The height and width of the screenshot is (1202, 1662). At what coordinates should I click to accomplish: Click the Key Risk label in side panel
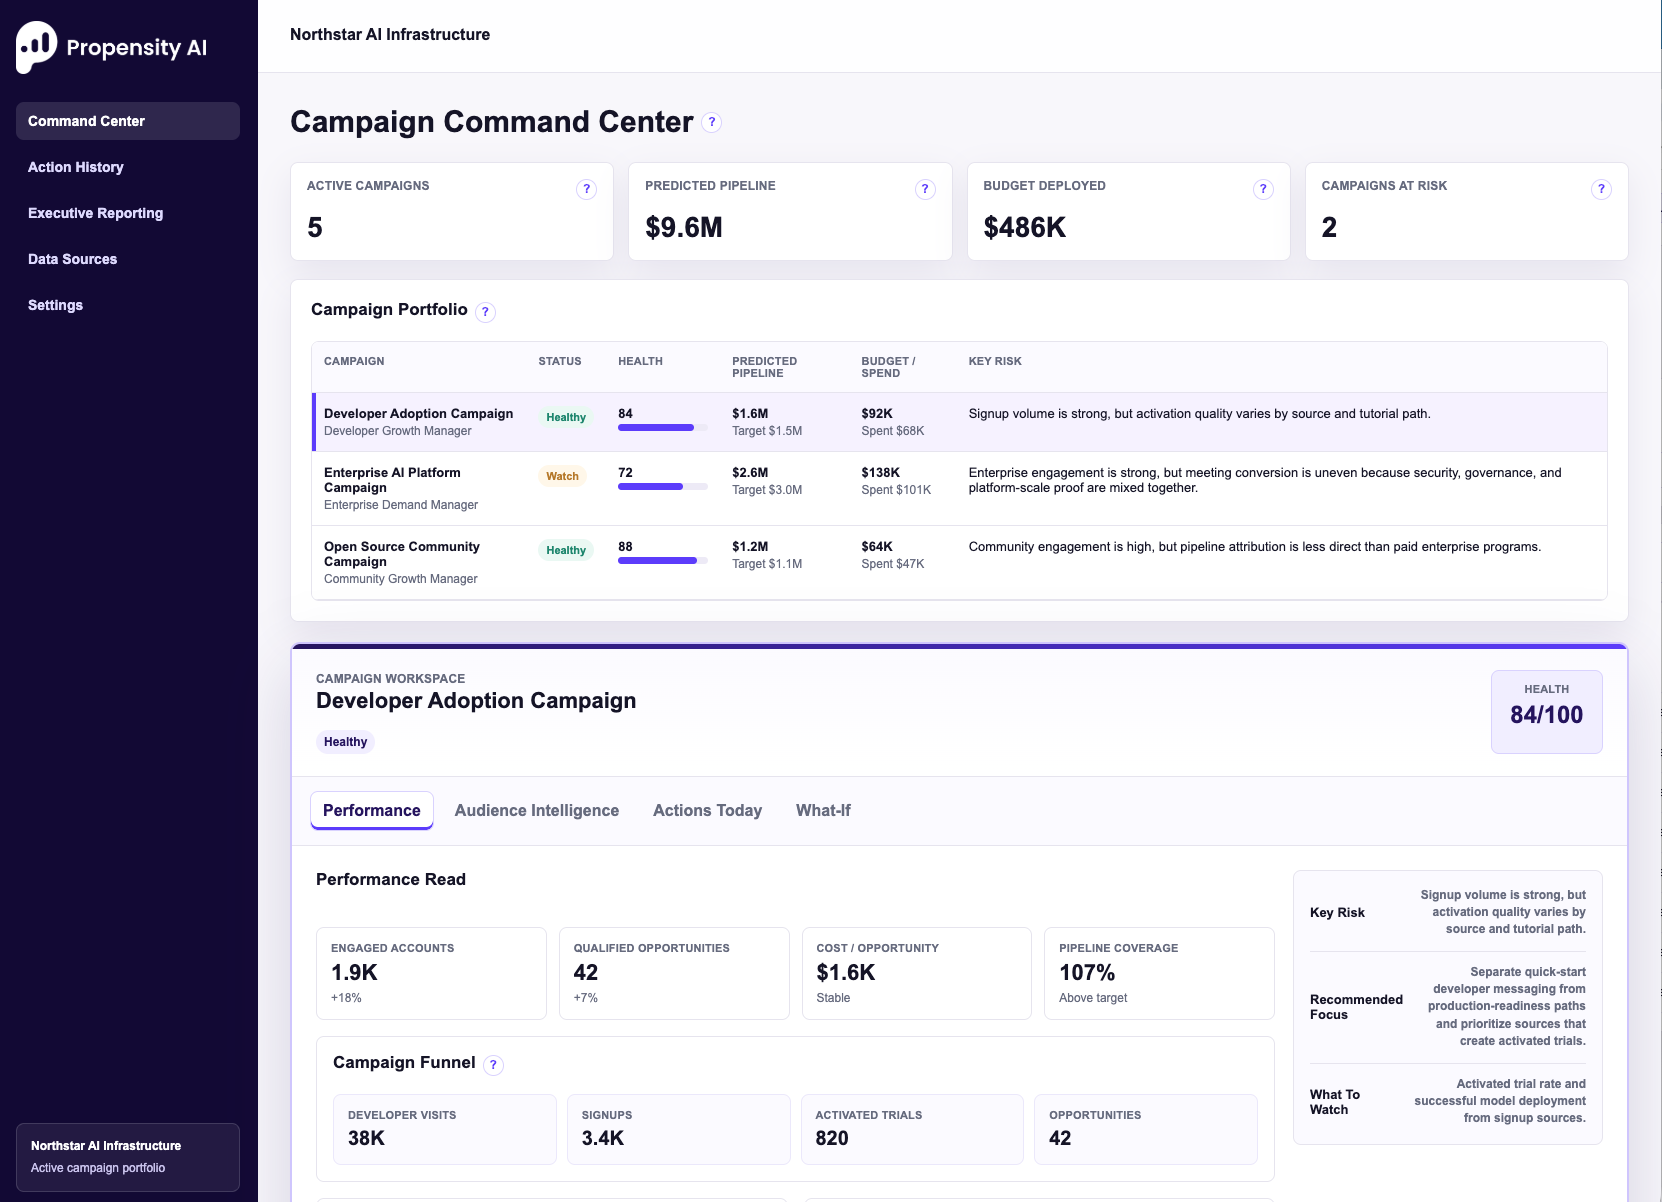click(1337, 912)
